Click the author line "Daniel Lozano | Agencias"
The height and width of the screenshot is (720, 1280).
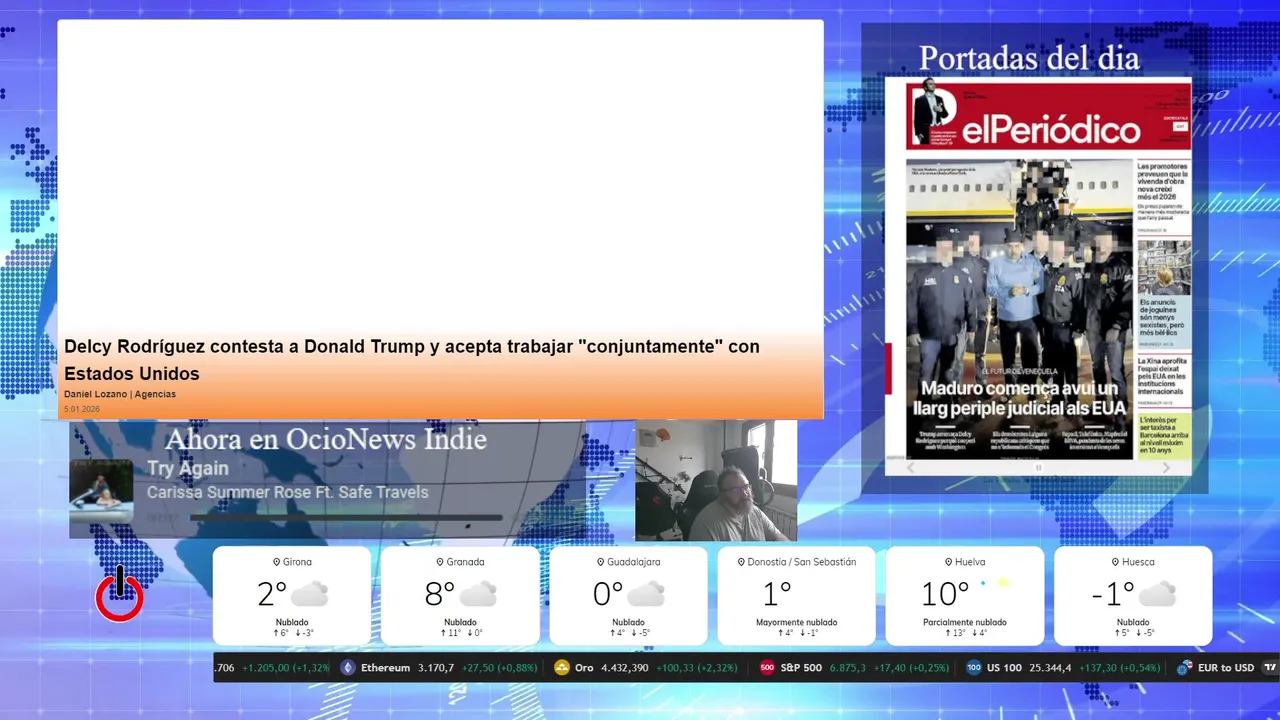pyautogui.click(x=120, y=394)
